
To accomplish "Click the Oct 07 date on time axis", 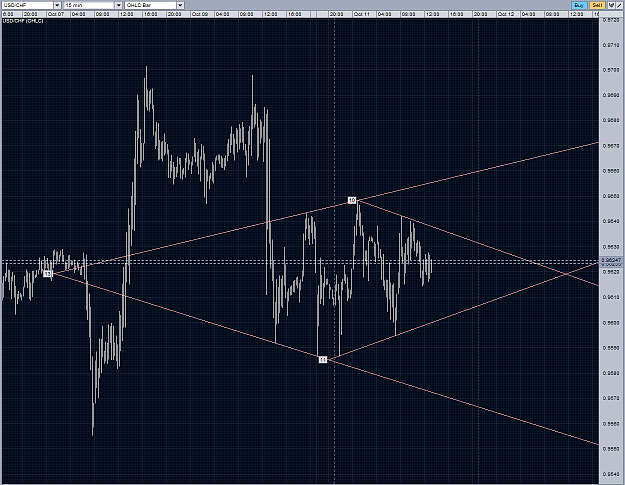I will pos(56,14).
